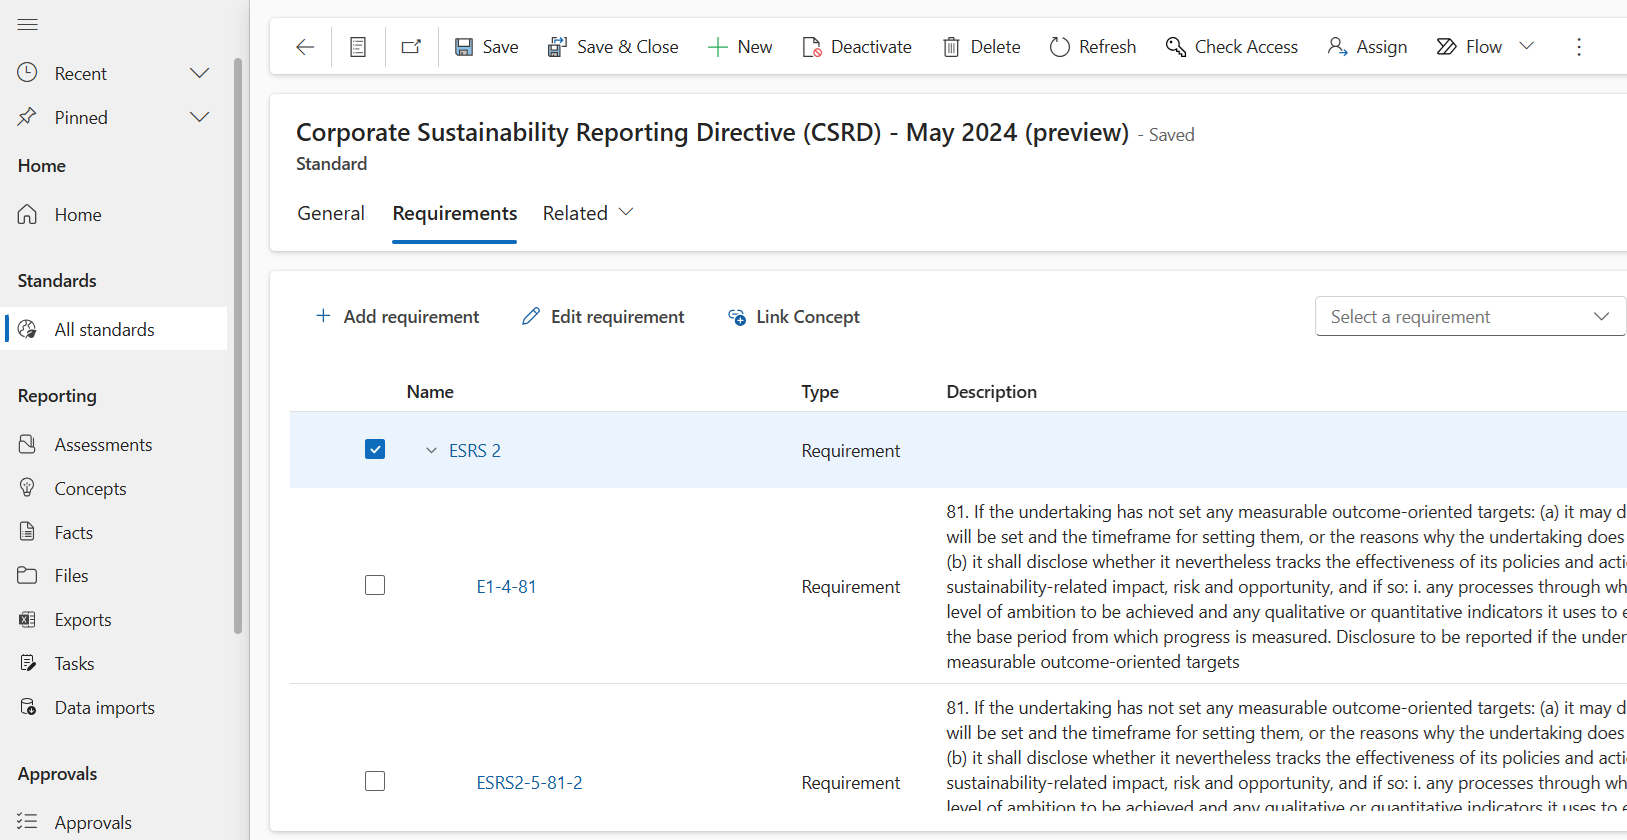Save the standard record

487,47
